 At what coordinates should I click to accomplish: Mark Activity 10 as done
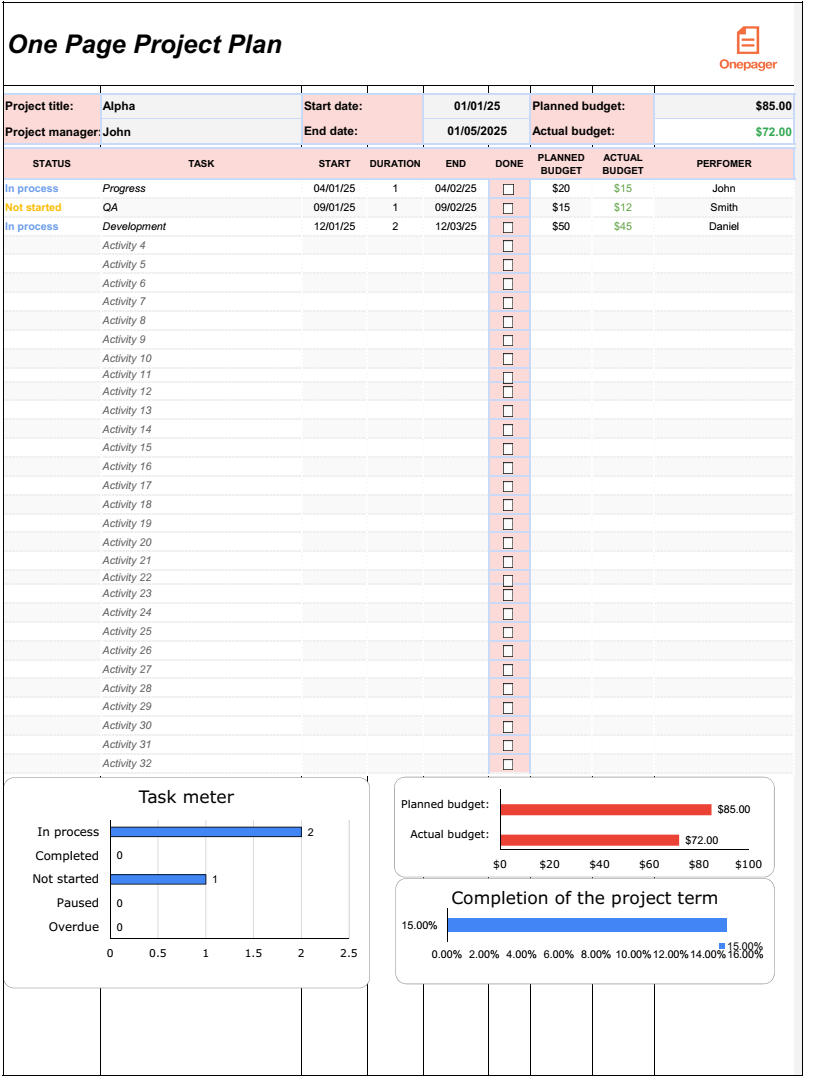coord(508,359)
